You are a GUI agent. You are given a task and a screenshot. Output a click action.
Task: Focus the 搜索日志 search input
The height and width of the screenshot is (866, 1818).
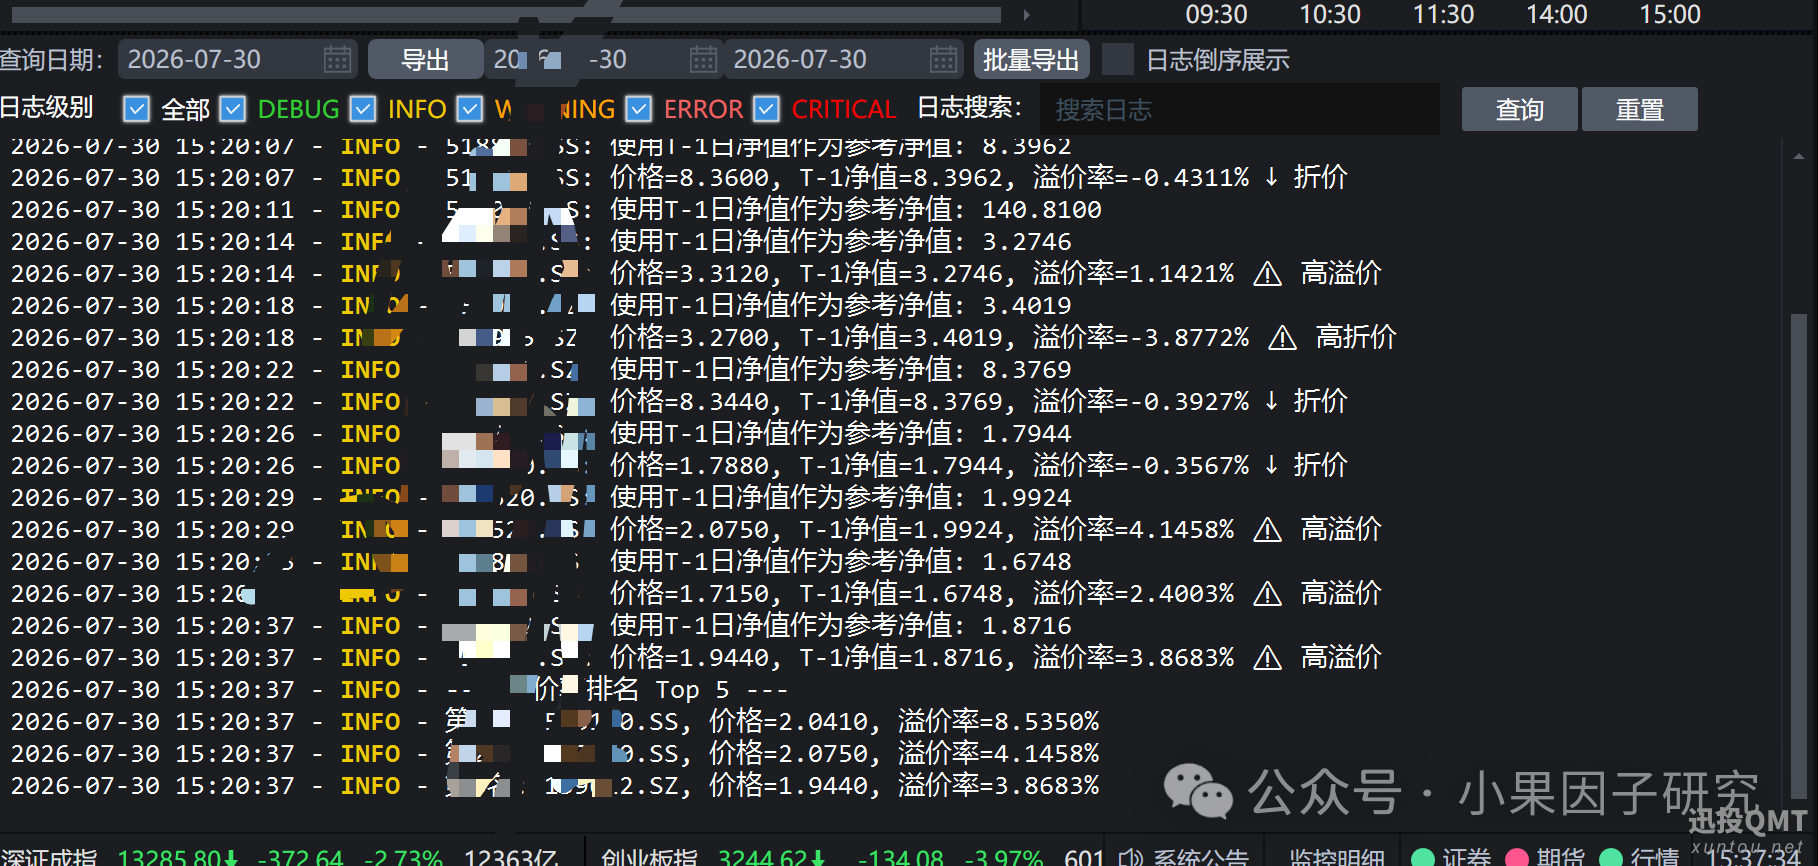[1239, 109]
